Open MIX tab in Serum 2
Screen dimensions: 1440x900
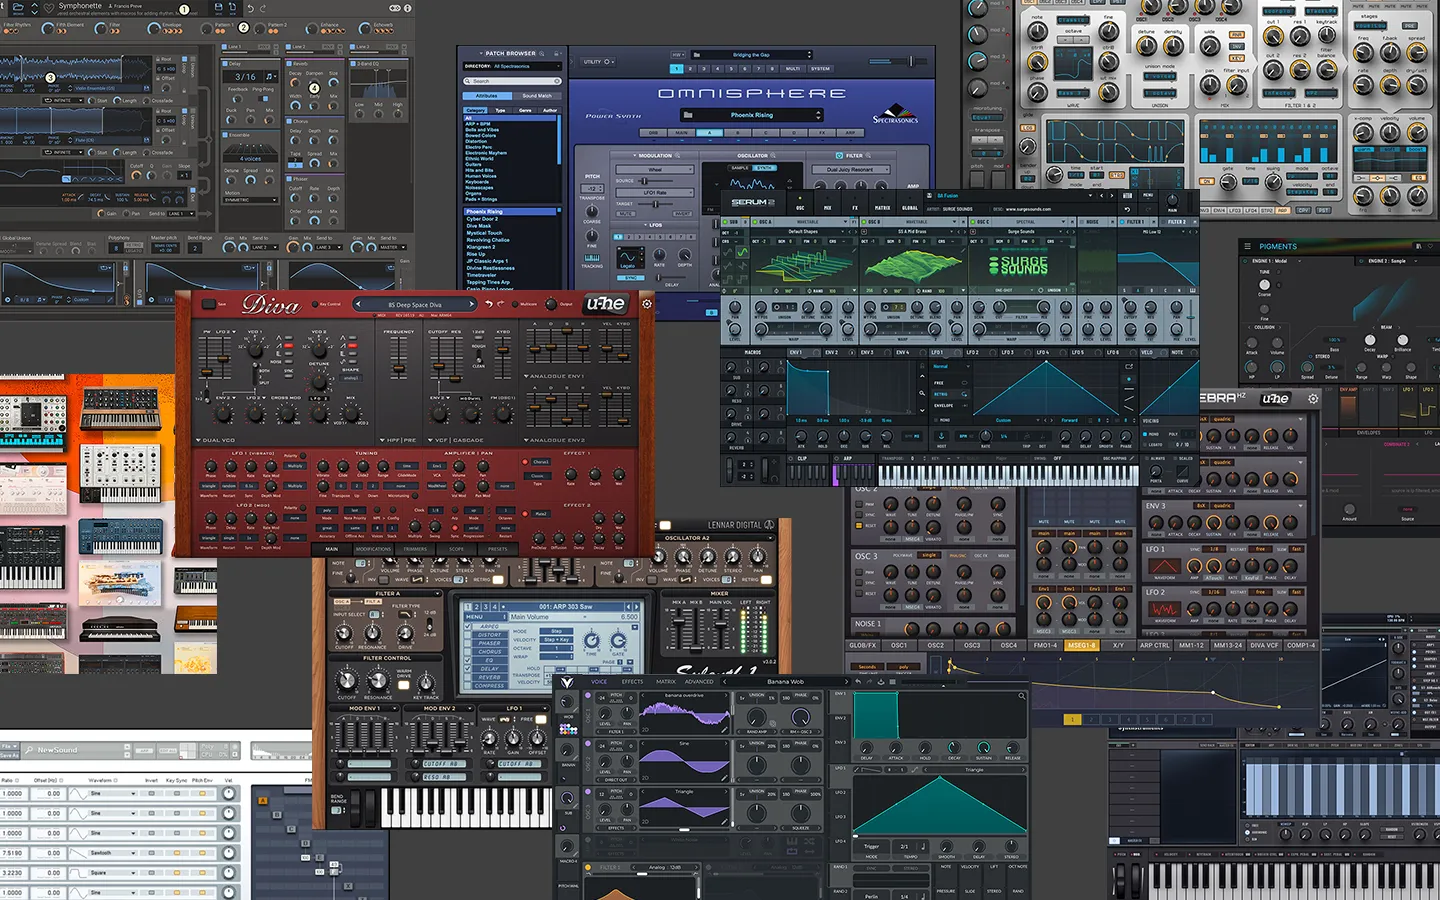[x=827, y=203]
